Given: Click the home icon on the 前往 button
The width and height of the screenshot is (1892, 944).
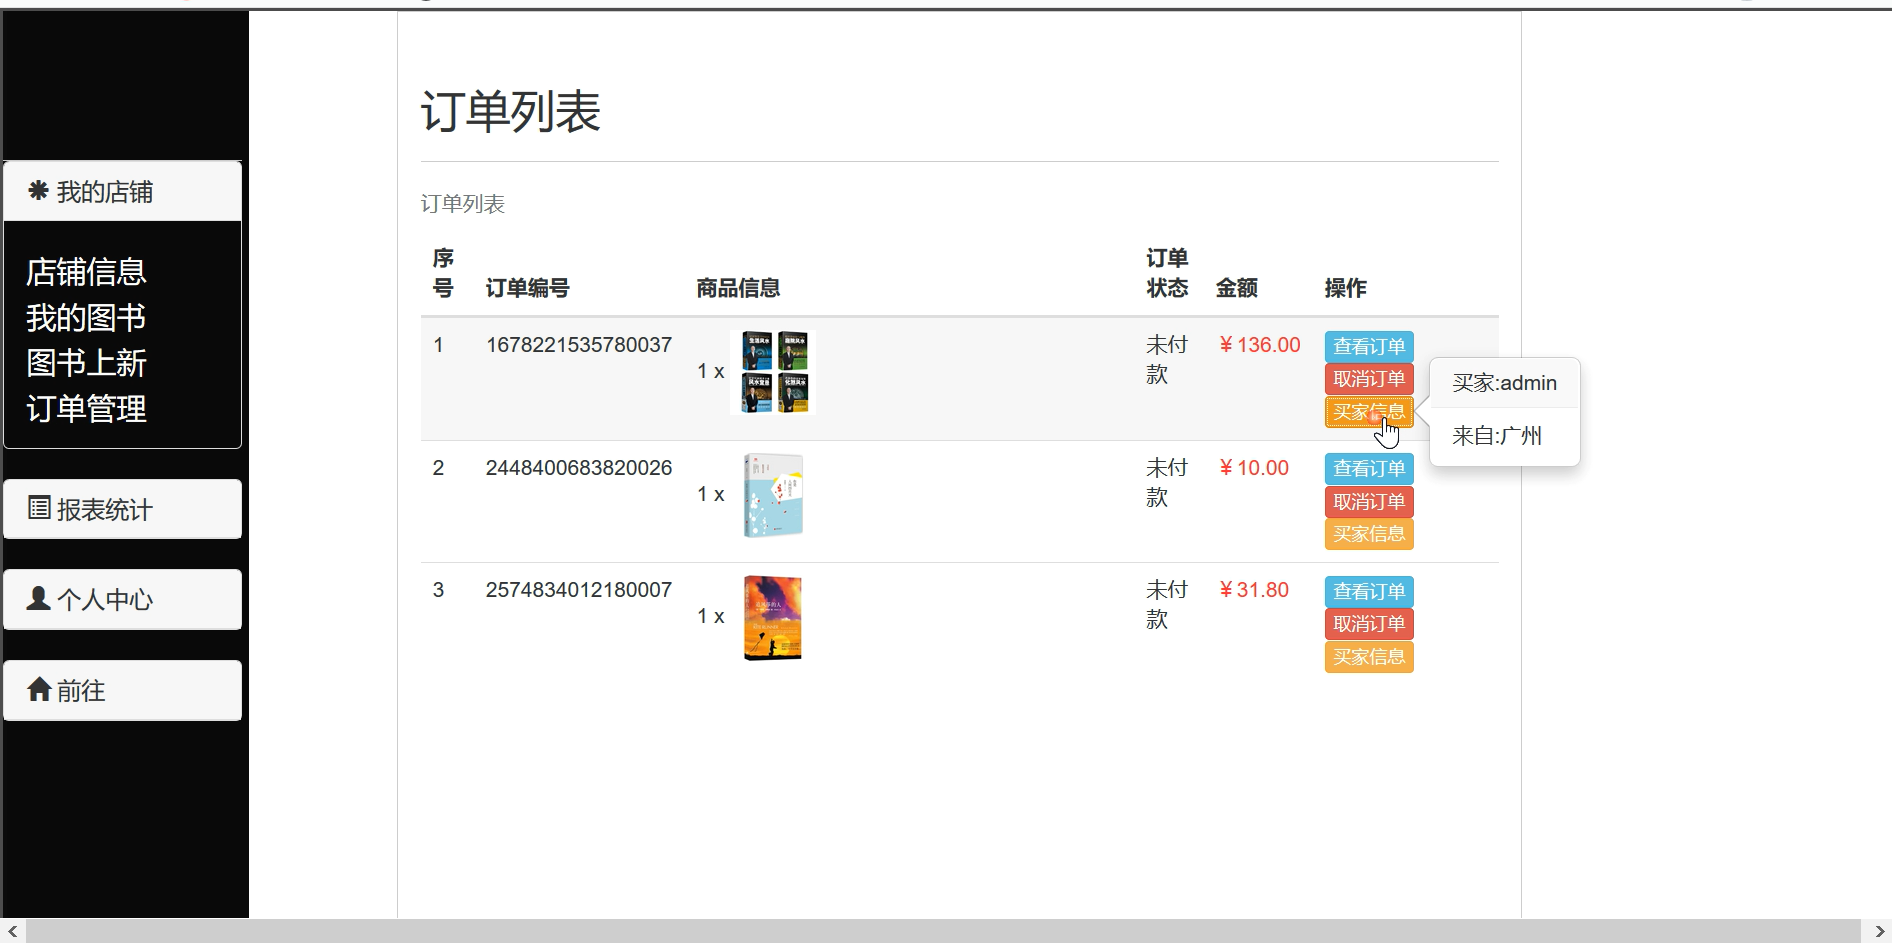Looking at the screenshot, I should coord(40,689).
